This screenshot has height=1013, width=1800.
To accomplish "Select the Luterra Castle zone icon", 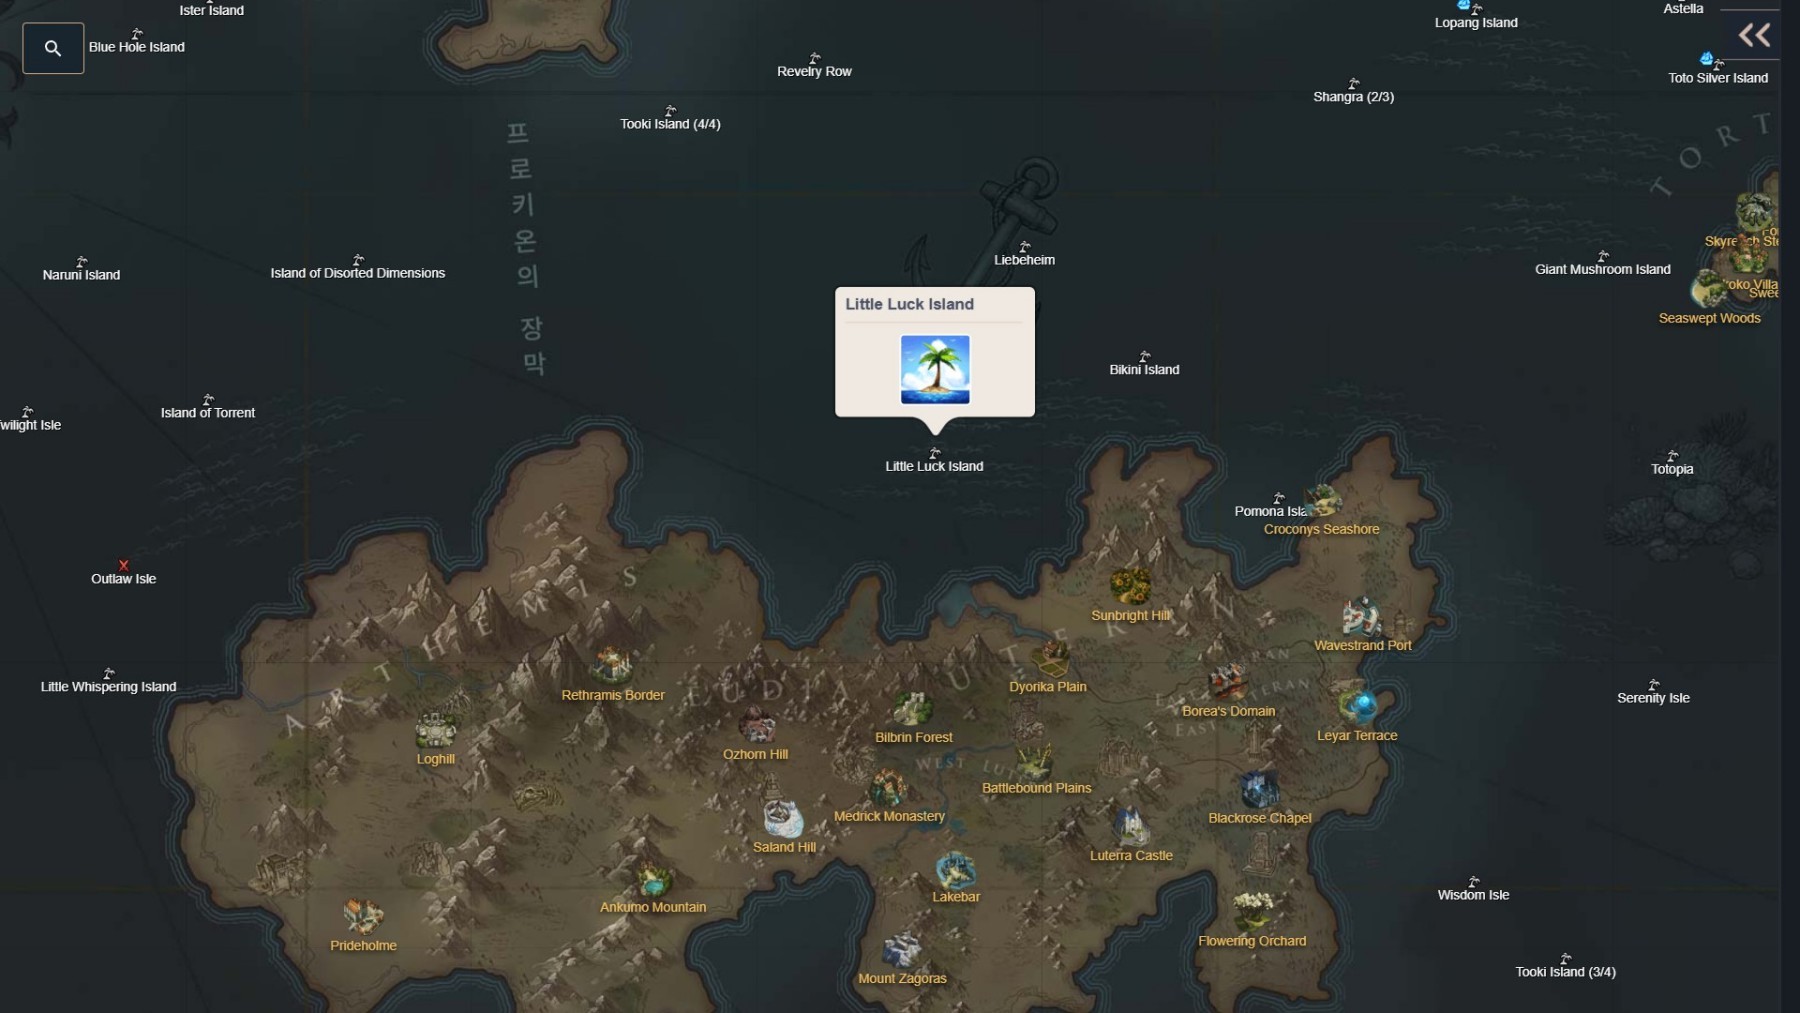I will tap(1131, 827).
